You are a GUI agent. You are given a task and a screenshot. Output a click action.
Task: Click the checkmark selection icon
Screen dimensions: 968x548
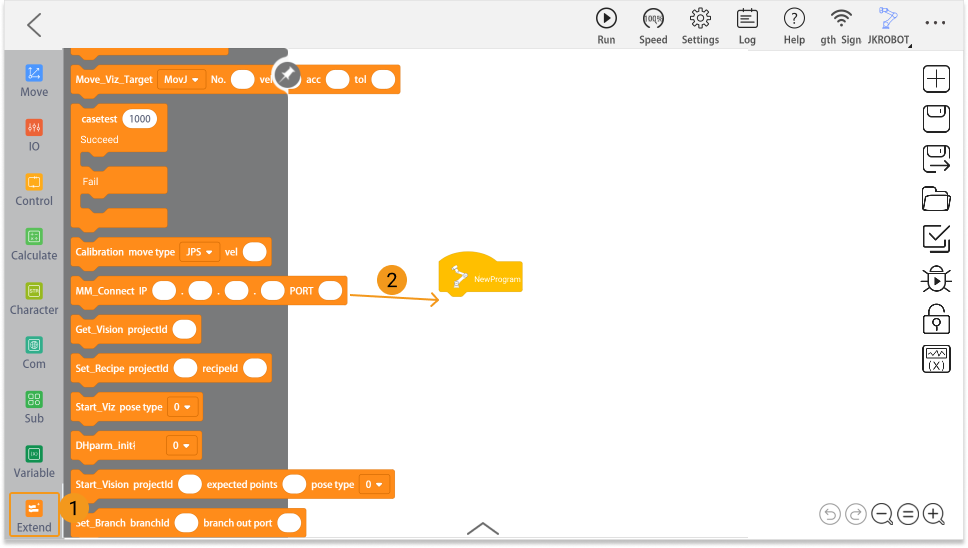pyautogui.click(x=936, y=239)
